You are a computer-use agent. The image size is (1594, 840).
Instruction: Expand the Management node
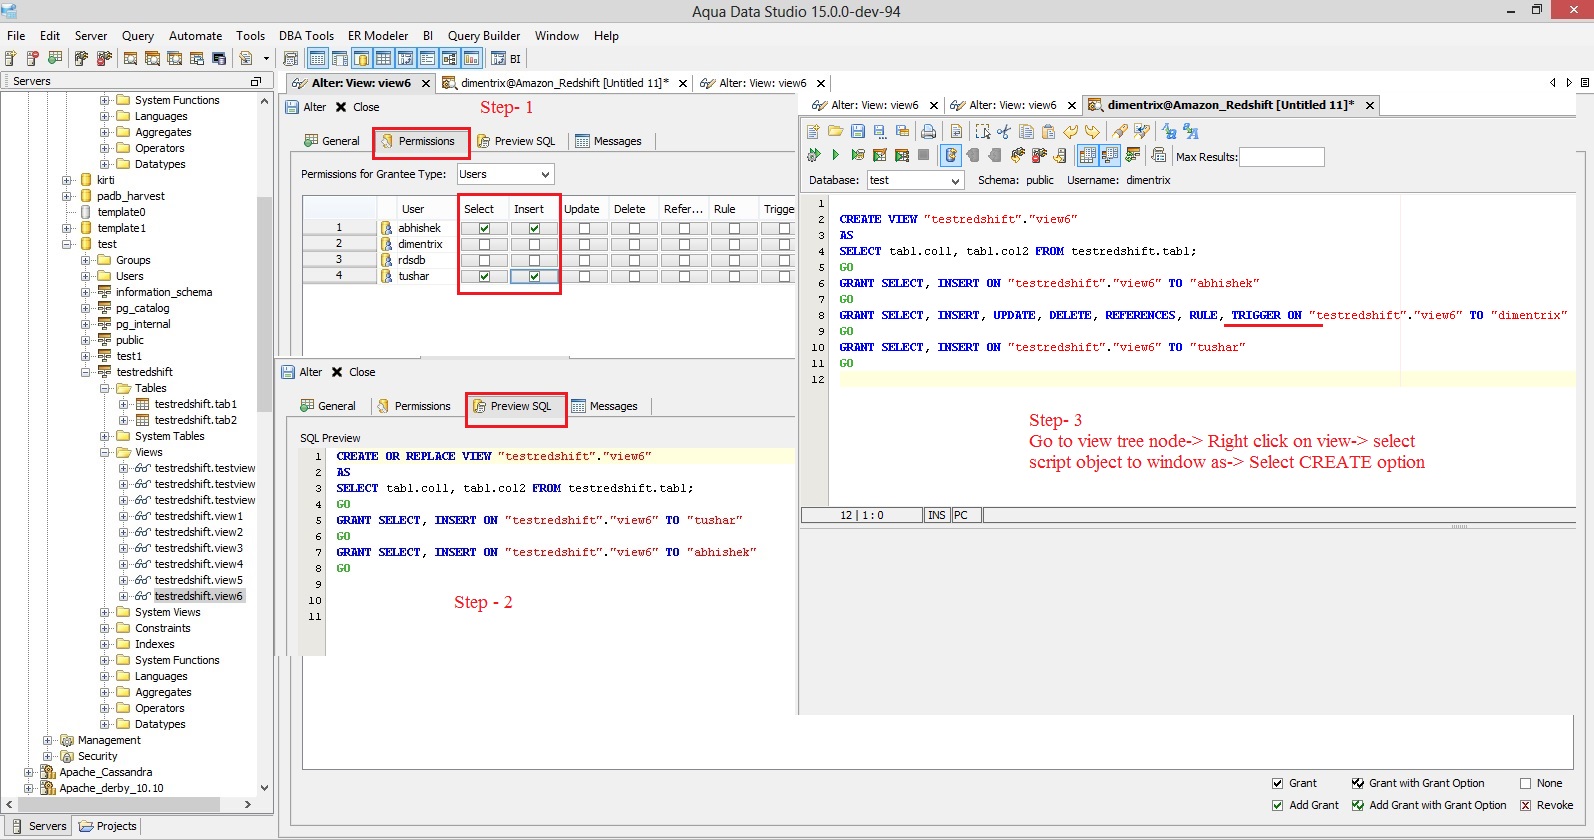point(48,740)
